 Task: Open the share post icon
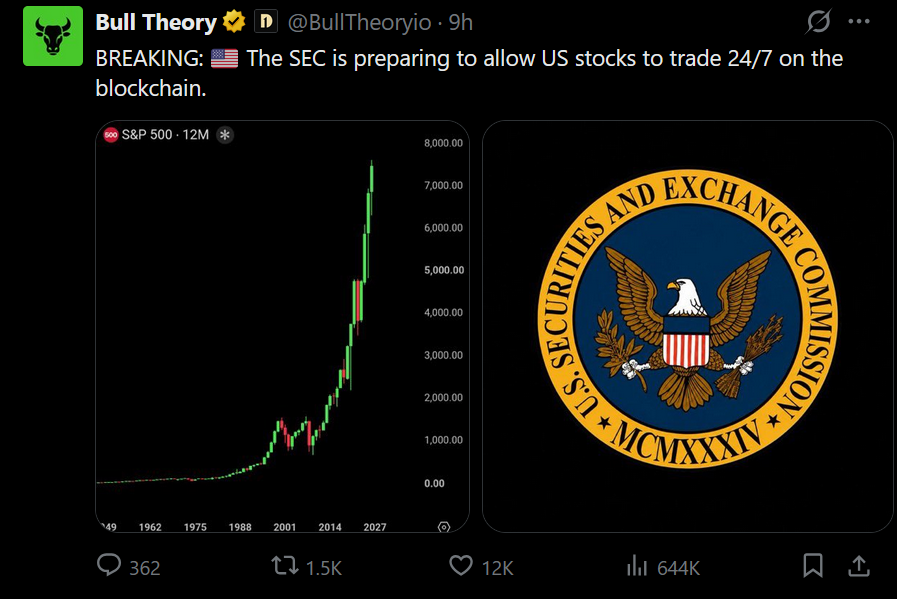(858, 566)
